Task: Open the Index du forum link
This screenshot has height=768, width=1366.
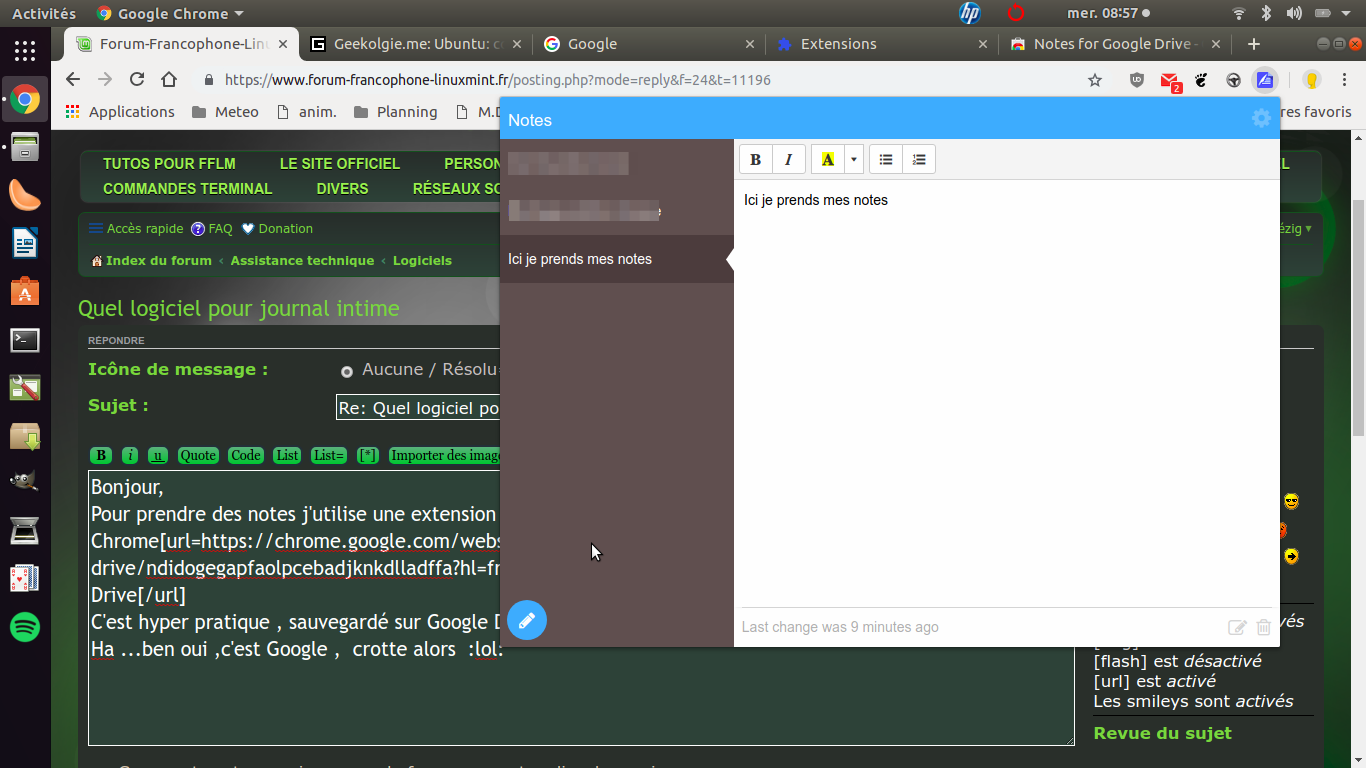Action: [x=158, y=261]
